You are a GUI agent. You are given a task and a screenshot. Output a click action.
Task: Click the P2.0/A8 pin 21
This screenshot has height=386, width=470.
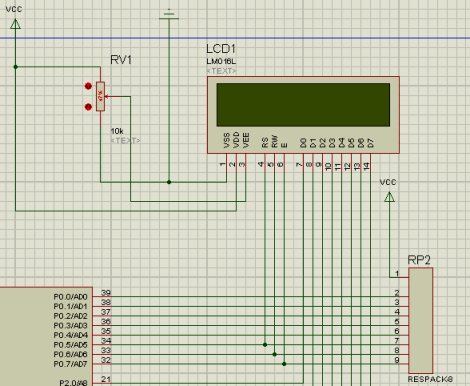pyautogui.click(x=106, y=382)
